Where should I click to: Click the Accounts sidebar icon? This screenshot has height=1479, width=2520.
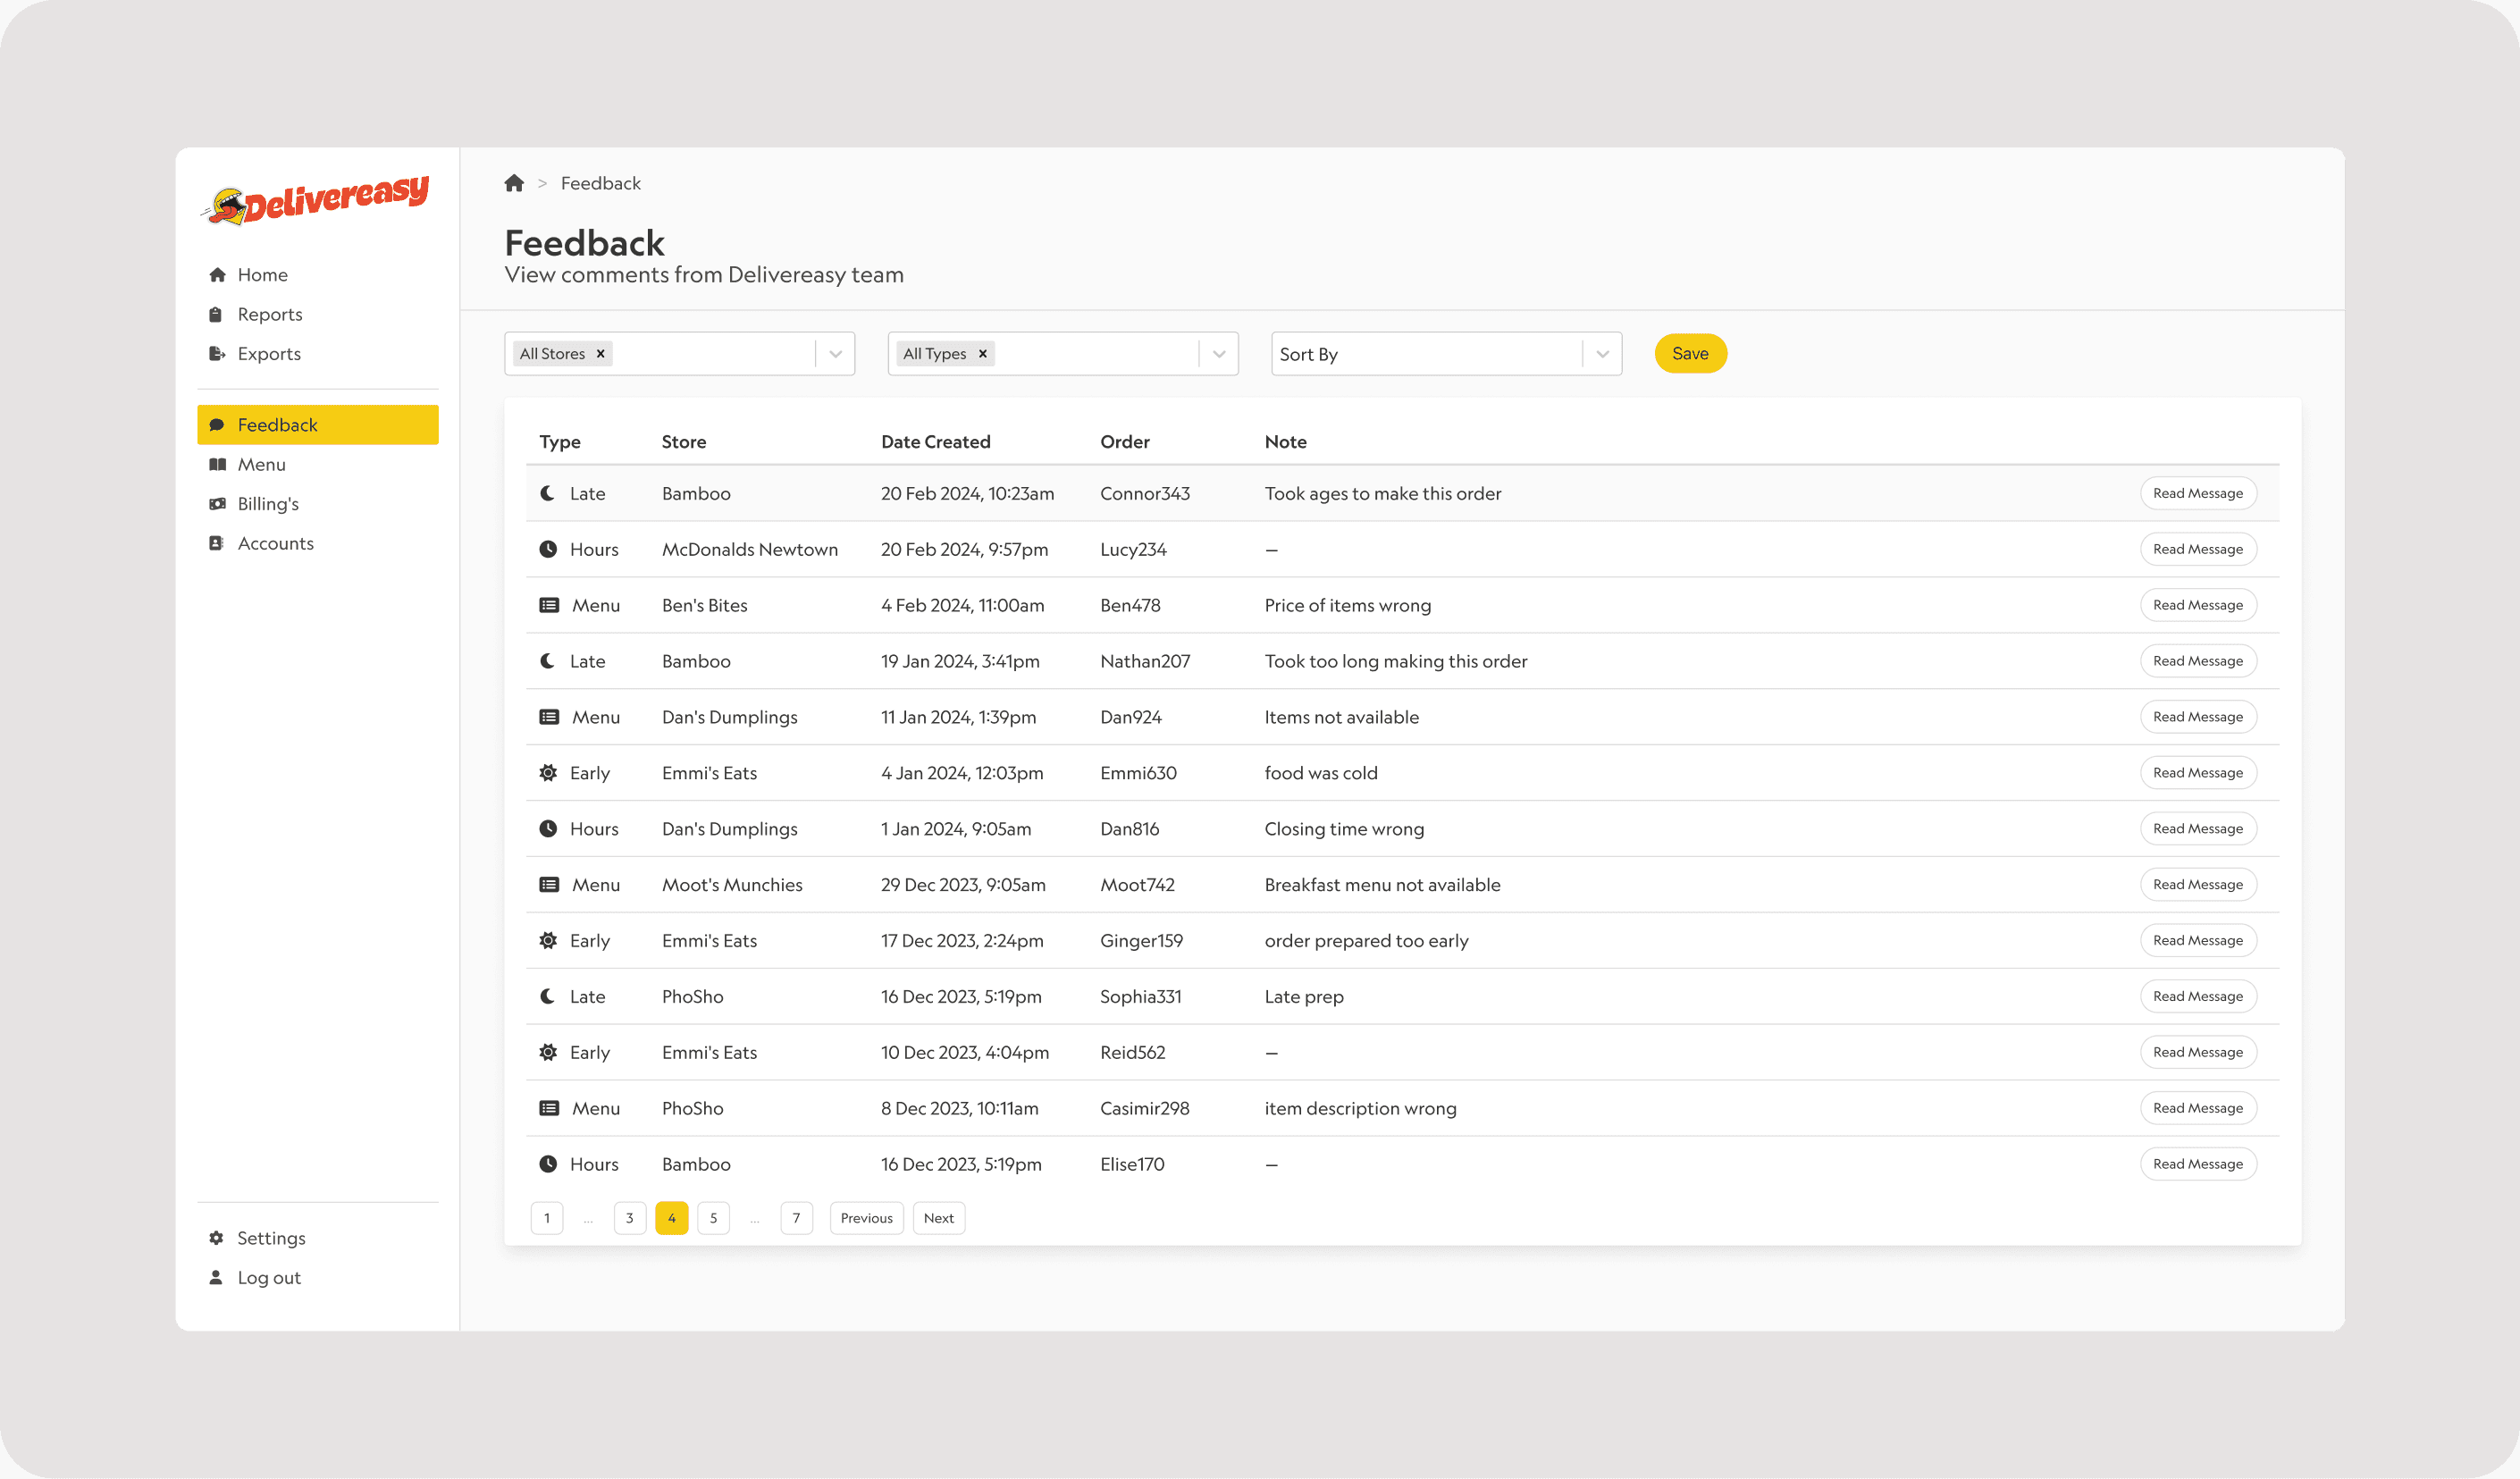pos(216,543)
